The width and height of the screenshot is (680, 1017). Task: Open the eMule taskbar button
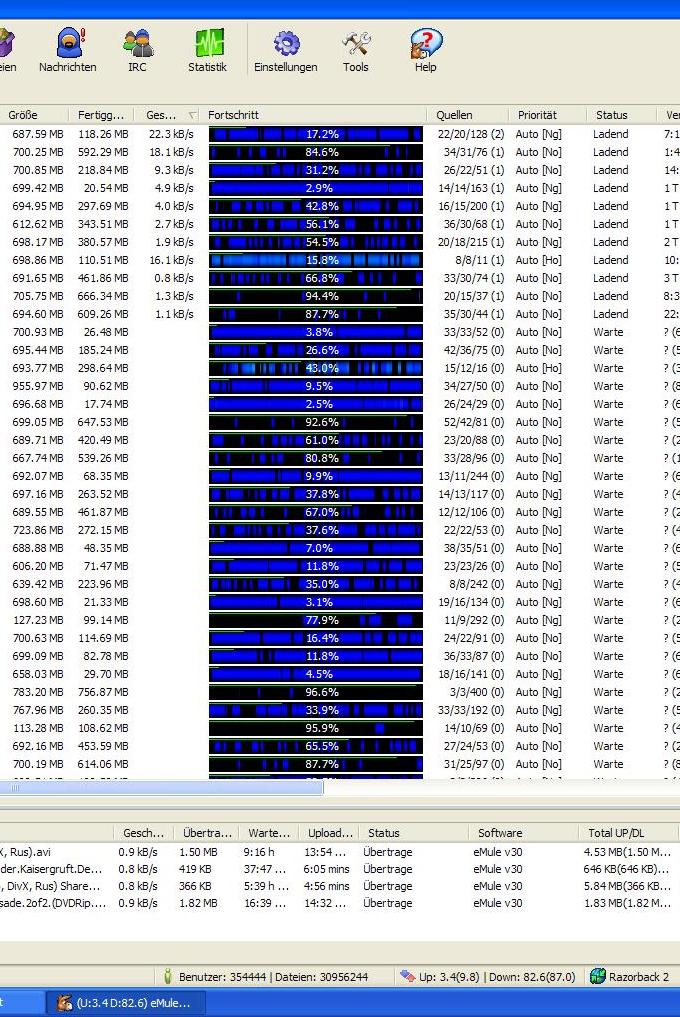(x=126, y=1003)
